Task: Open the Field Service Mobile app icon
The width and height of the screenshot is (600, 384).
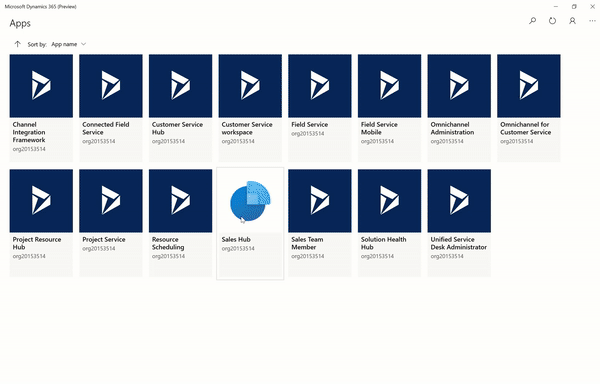Action: 390,86
